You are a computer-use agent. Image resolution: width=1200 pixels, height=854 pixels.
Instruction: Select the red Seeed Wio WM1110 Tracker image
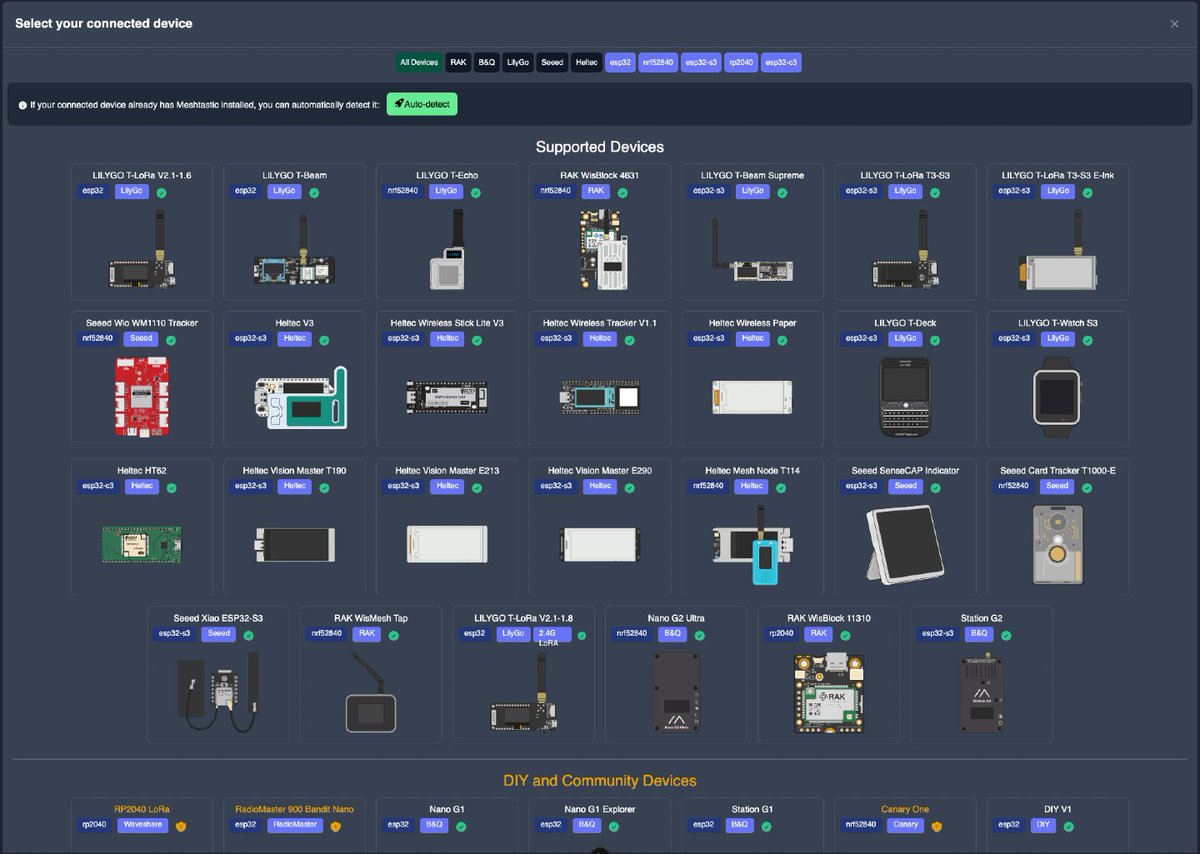tap(142, 396)
